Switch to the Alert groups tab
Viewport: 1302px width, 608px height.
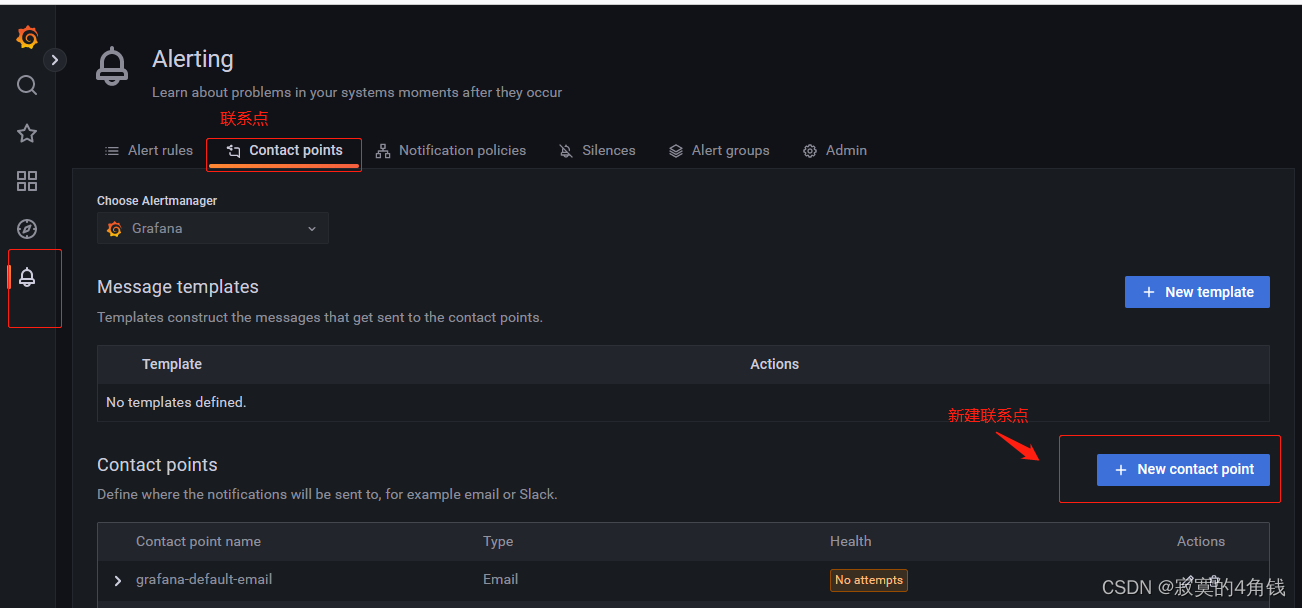pyautogui.click(x=719, y=150)
